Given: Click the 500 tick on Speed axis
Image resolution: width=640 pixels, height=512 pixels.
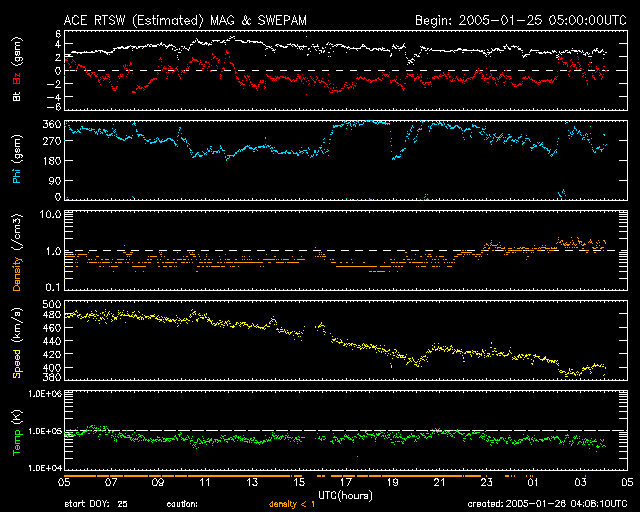Looking at the screenshot, I should (52, 303).
